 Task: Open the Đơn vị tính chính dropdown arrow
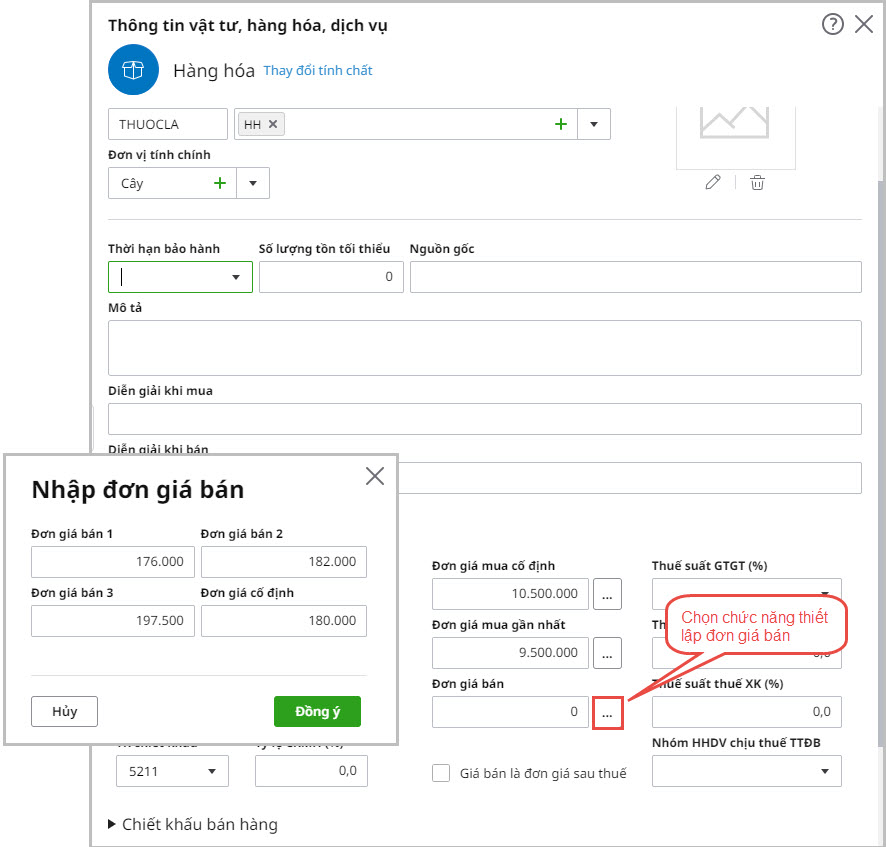click(253, 183)
